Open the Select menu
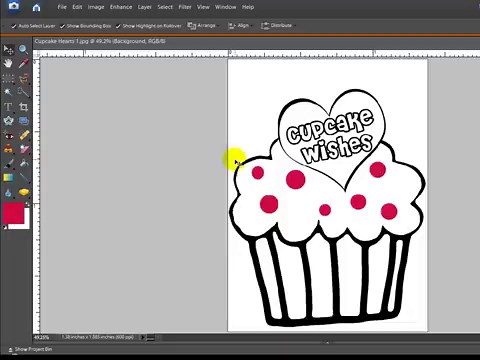Image resolution: width=480 pixels, height=360 pixels. pyautogui.click(x=165, y=7)
